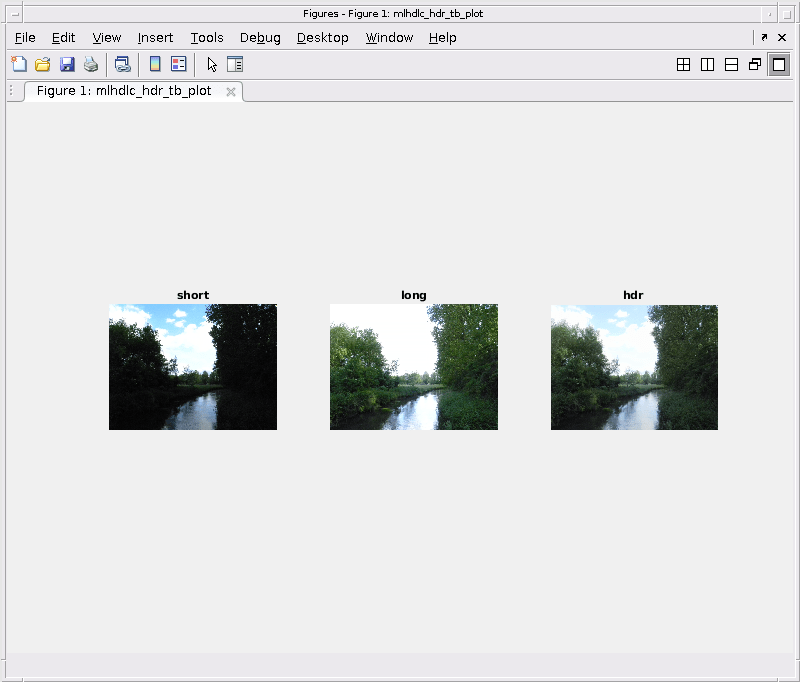Image resolution: width=800 pixels, height=682 pixels.
Task: Activate the Edit Plot arrow tool
Action: 212,64
